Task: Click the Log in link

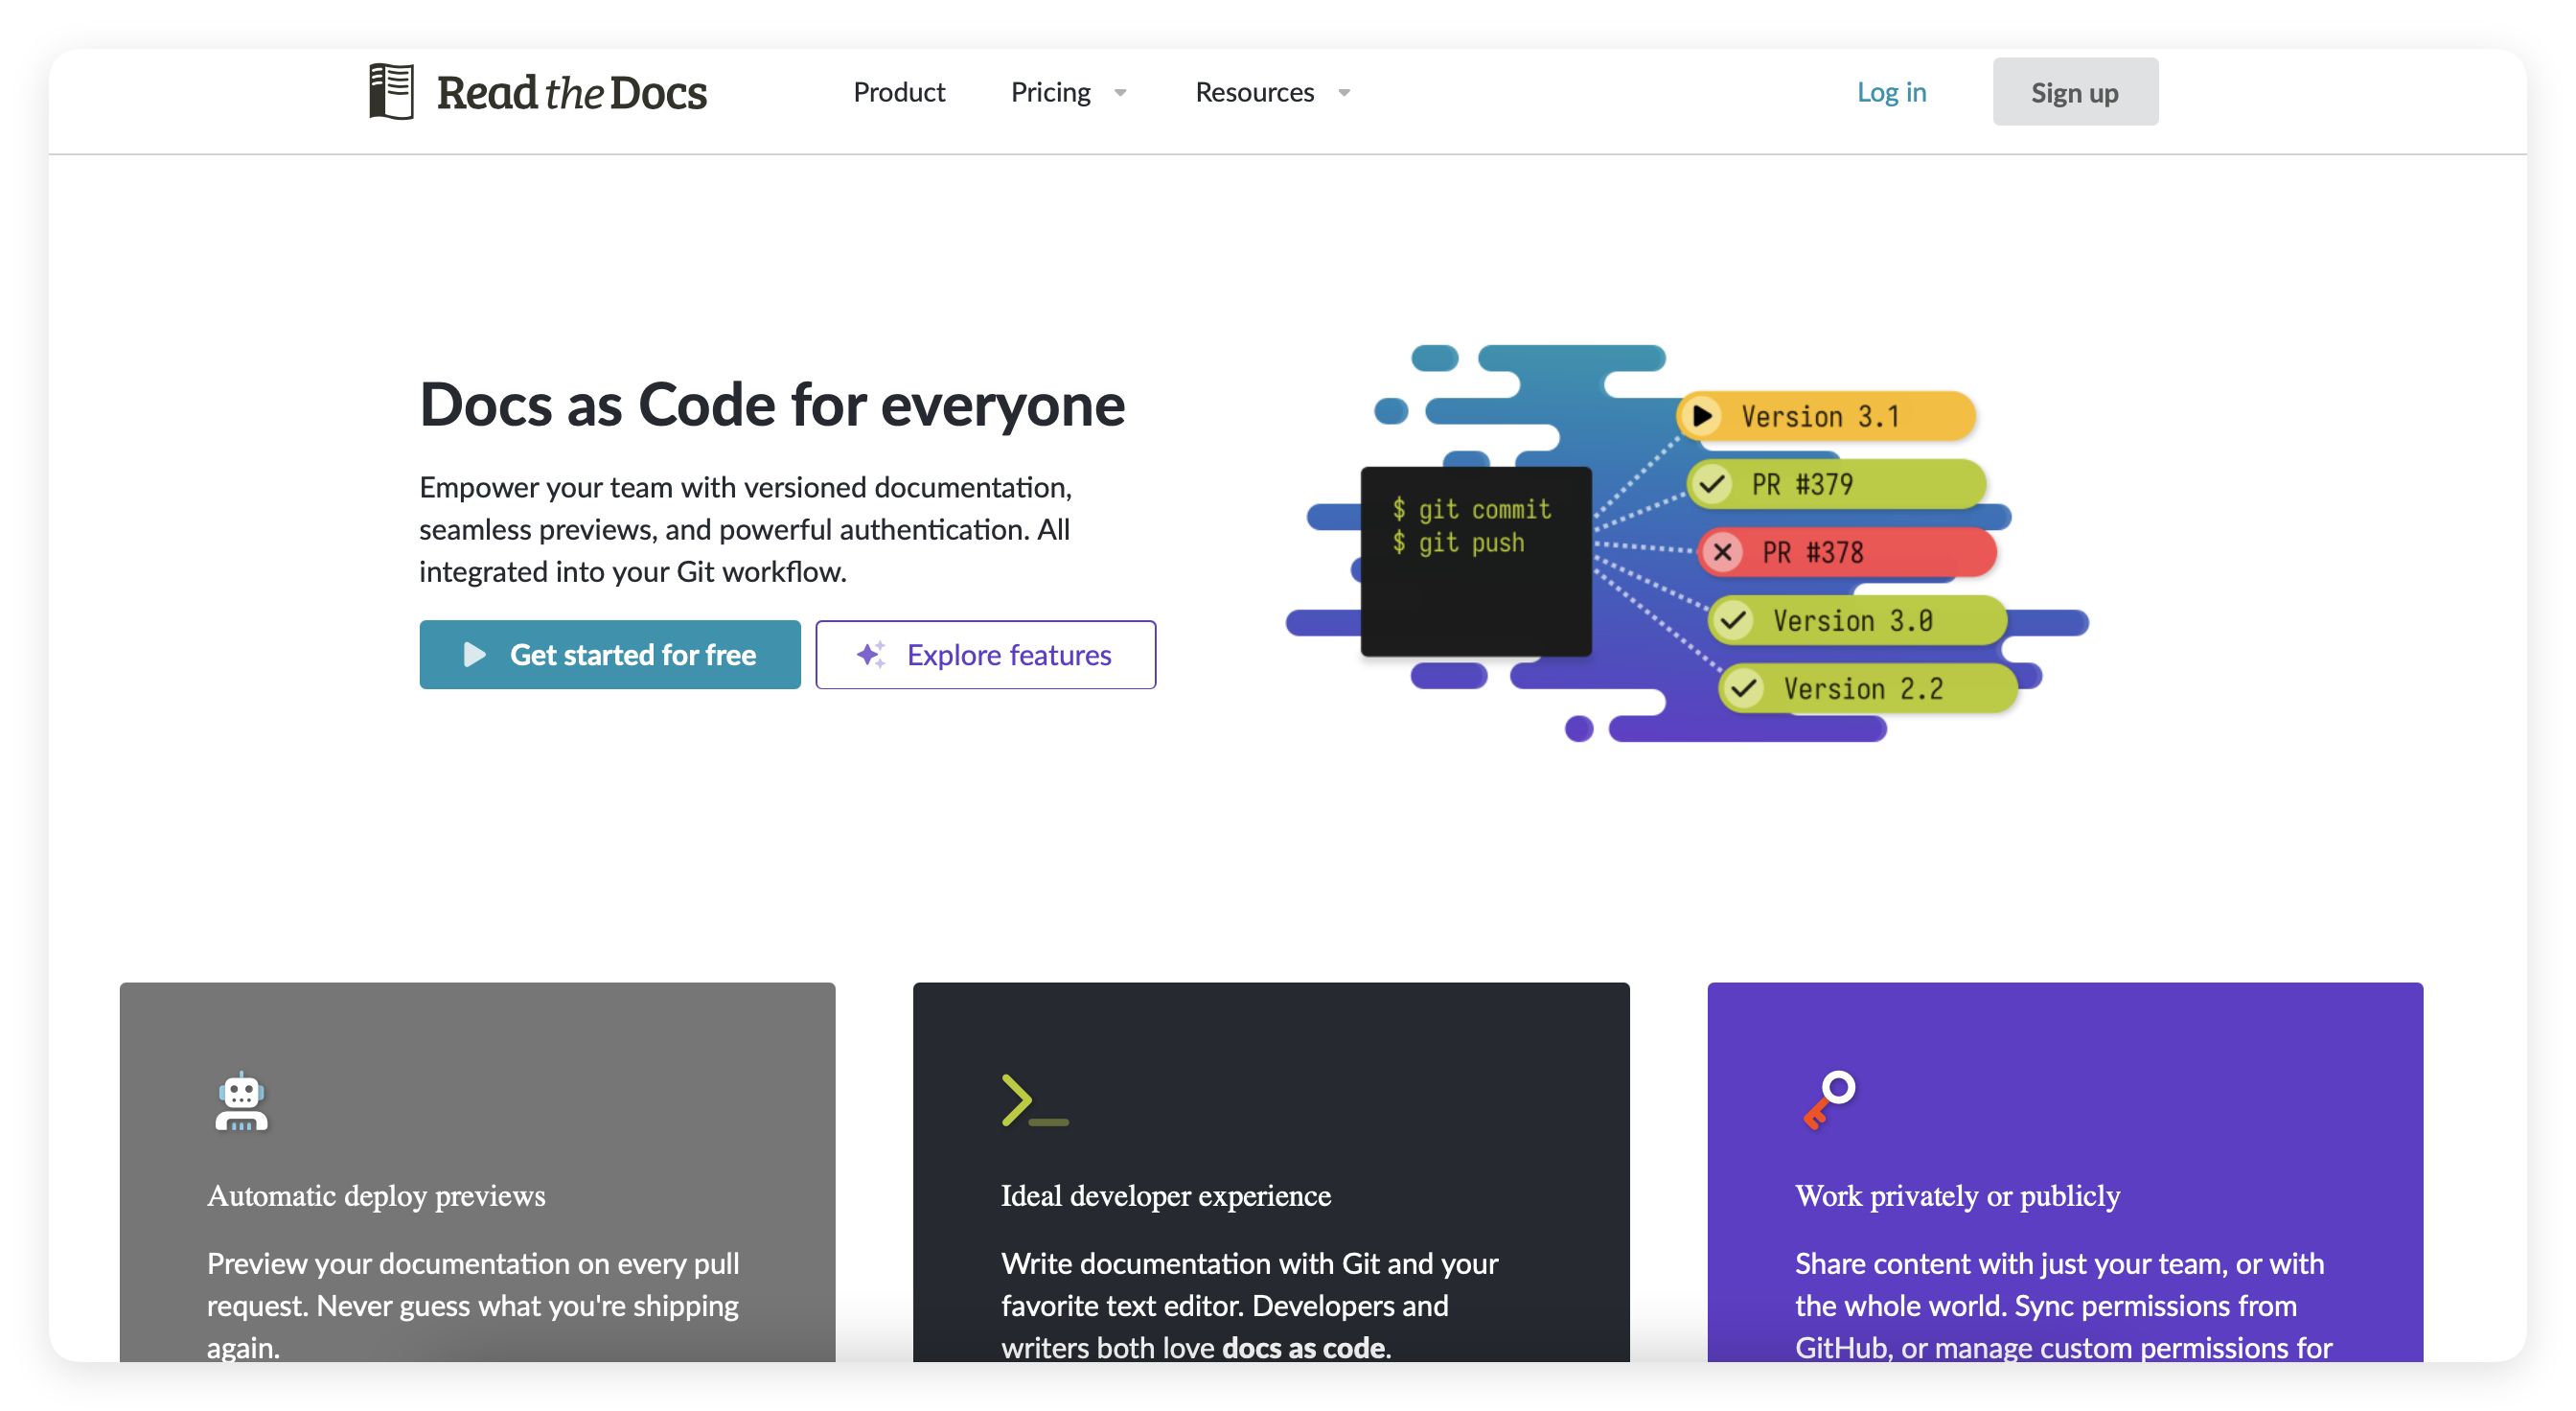Action: (x=1890, y=92)
